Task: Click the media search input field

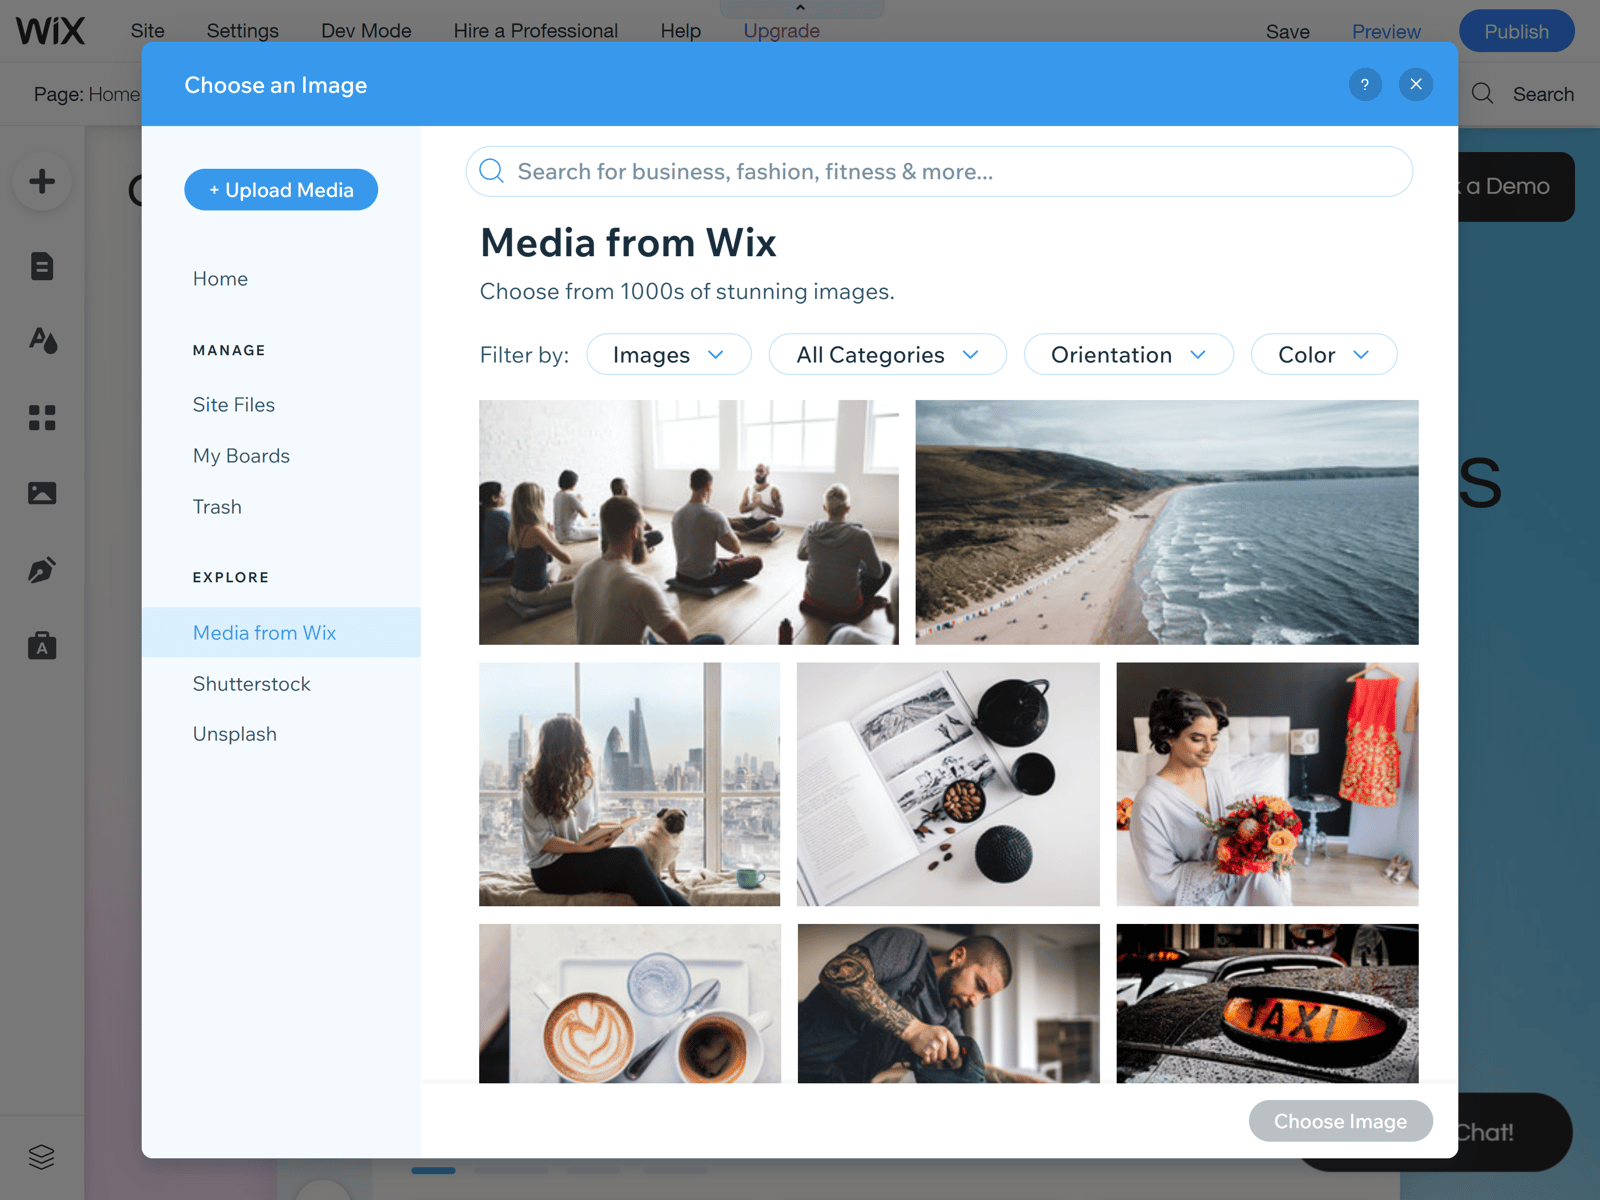Action: coord(939,172)
